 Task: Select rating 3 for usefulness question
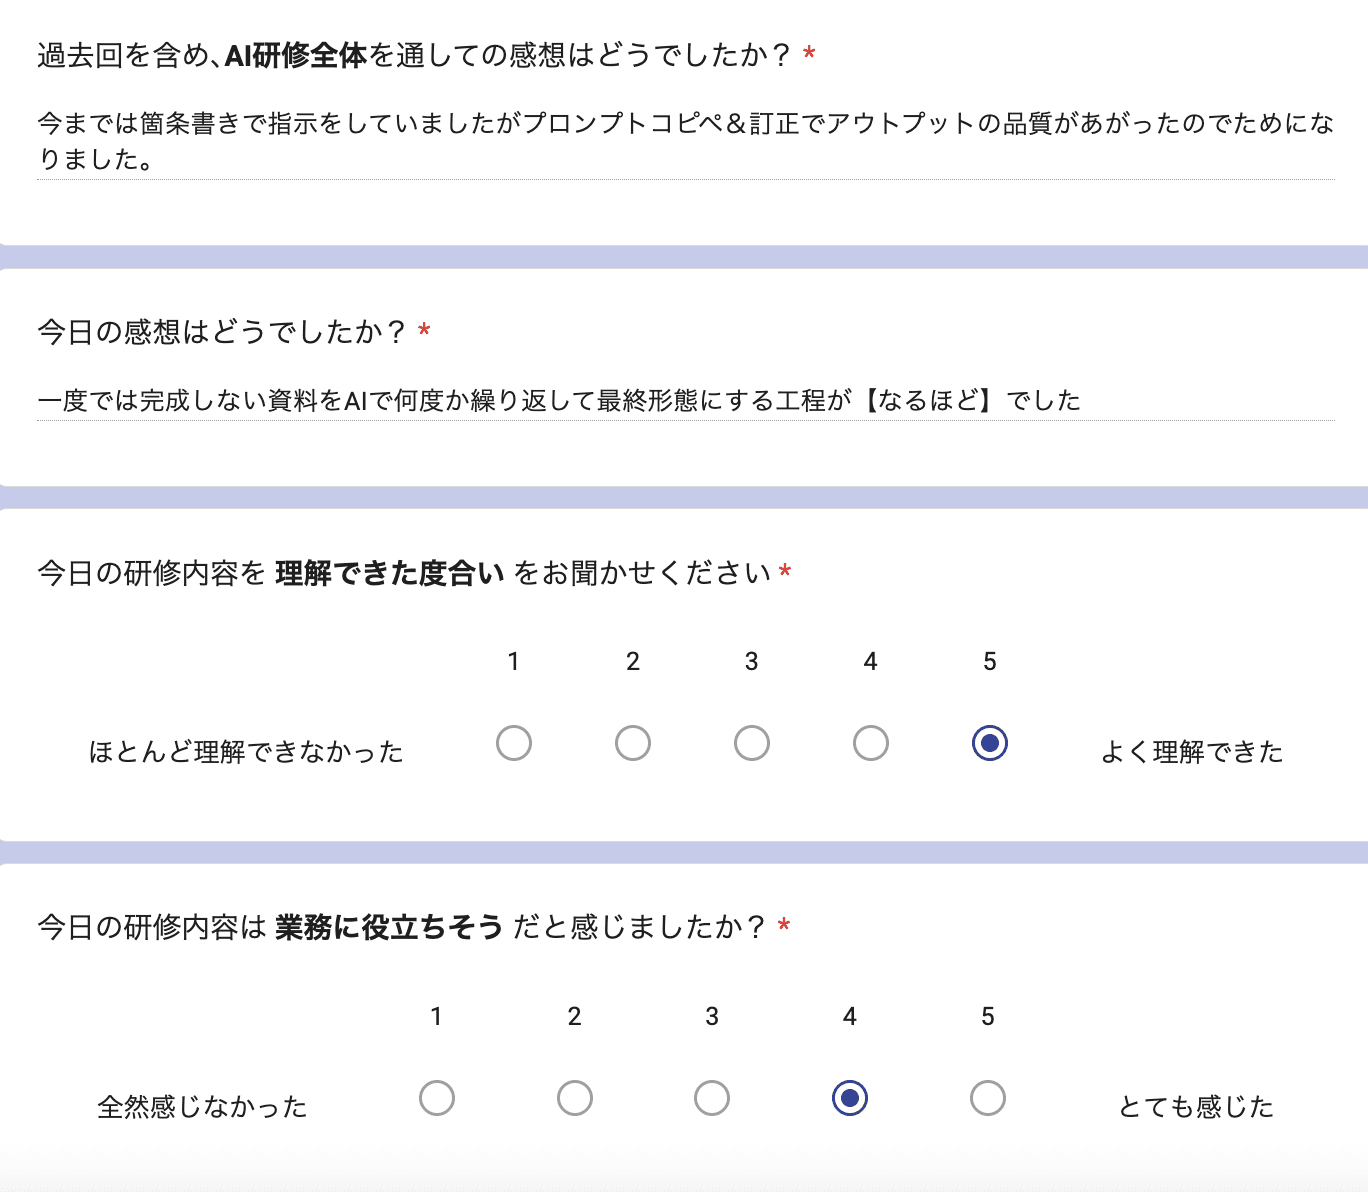[x=712, y=1098]
